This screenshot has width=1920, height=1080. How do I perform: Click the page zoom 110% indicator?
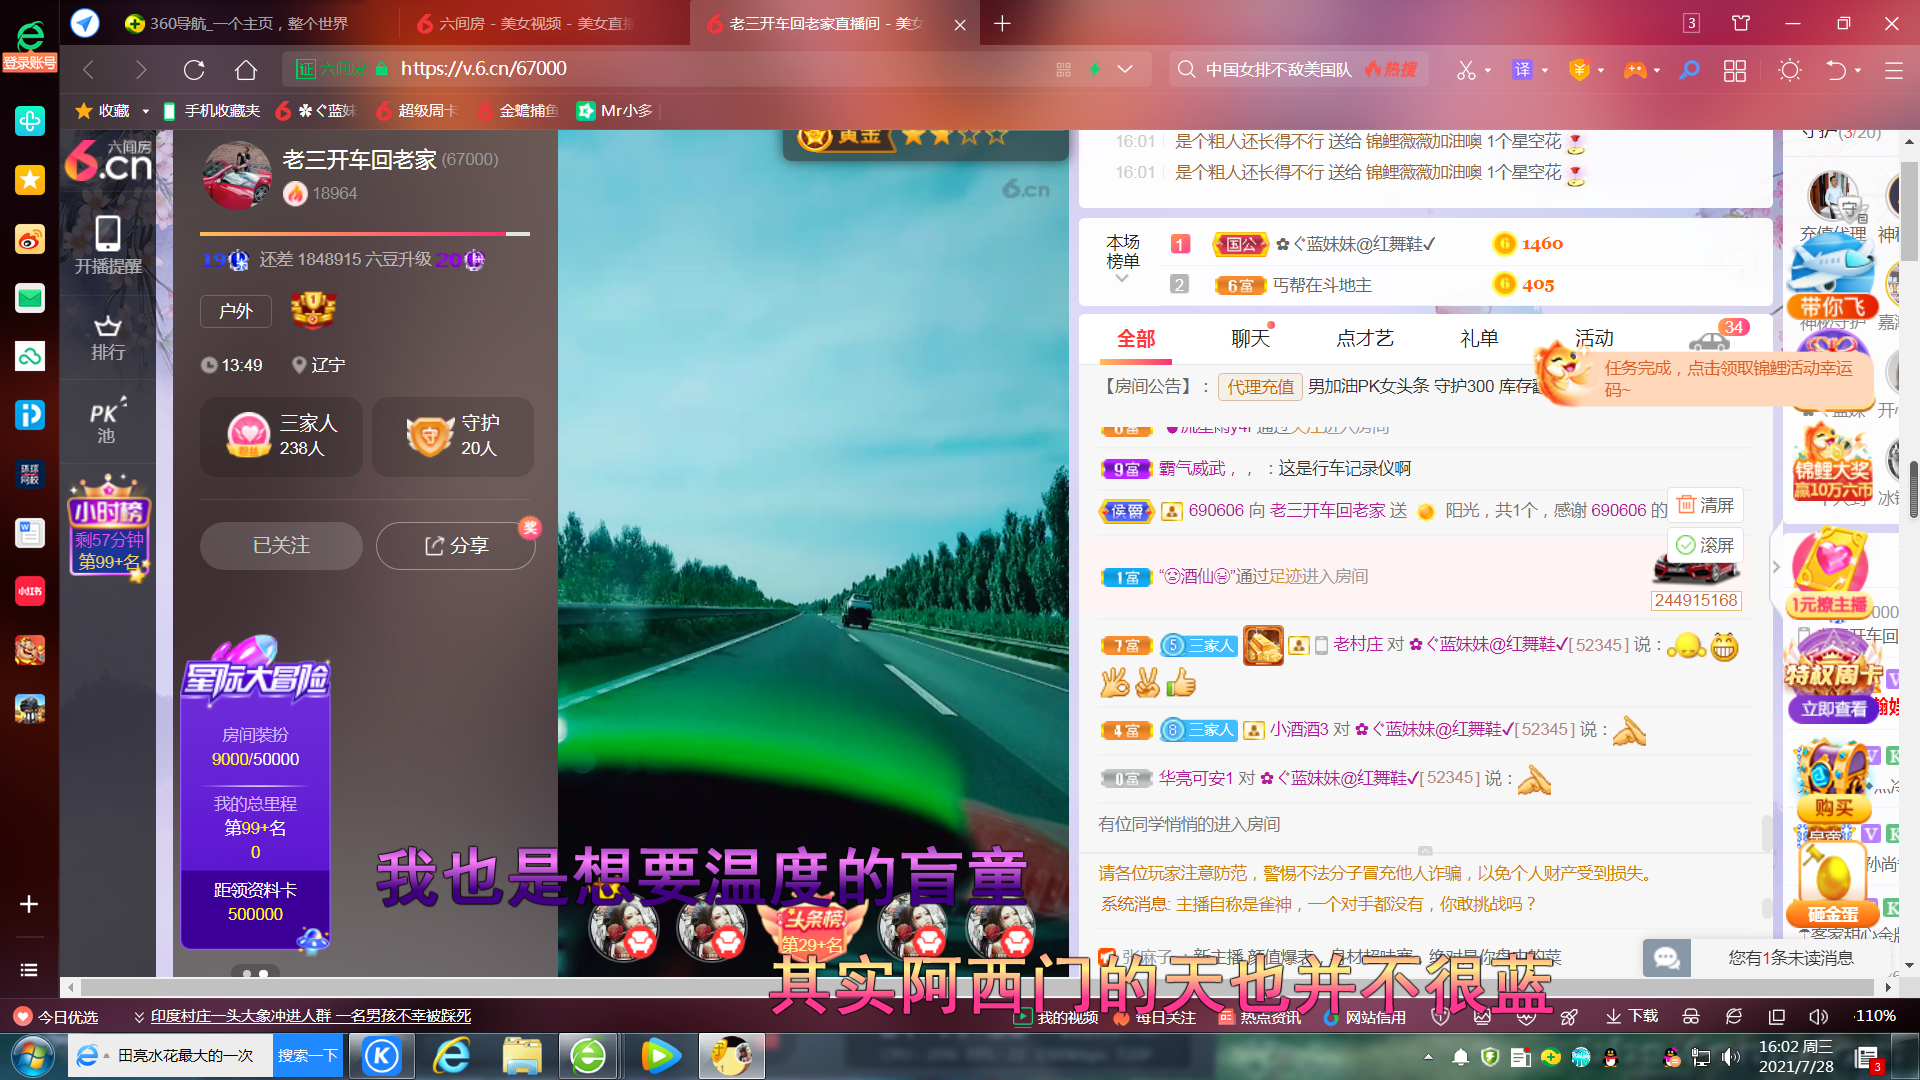pos(1875,1016)
